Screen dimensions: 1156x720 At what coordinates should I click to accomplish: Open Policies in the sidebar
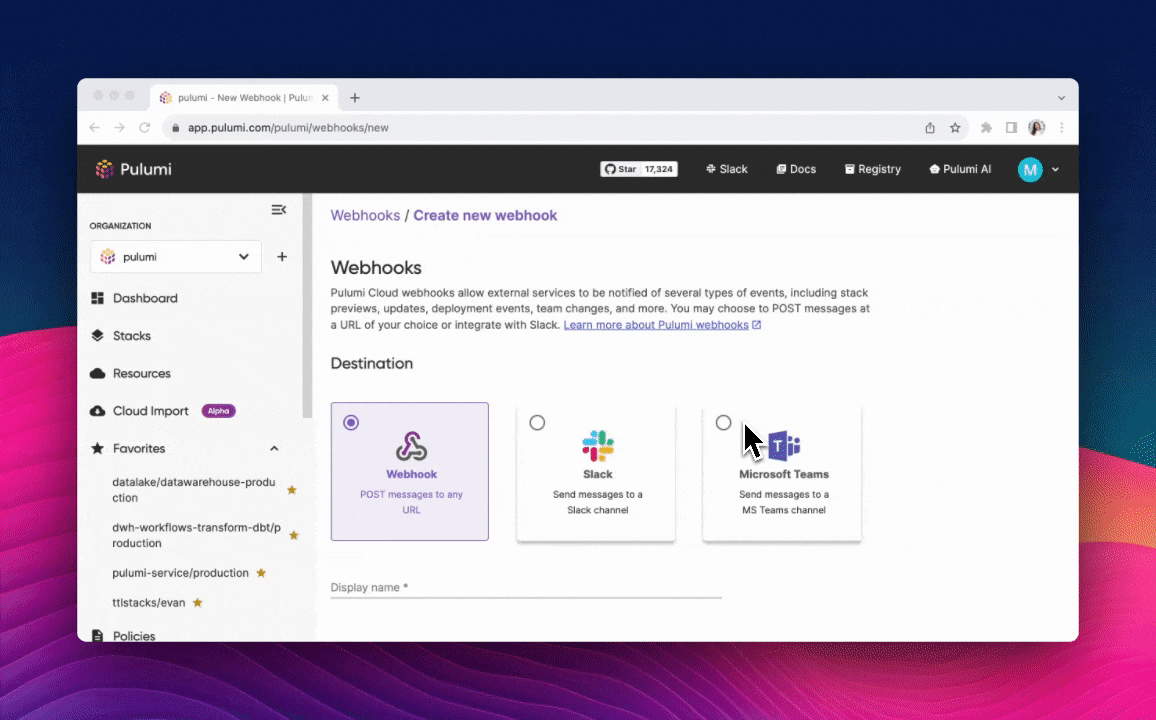point(133,635)
